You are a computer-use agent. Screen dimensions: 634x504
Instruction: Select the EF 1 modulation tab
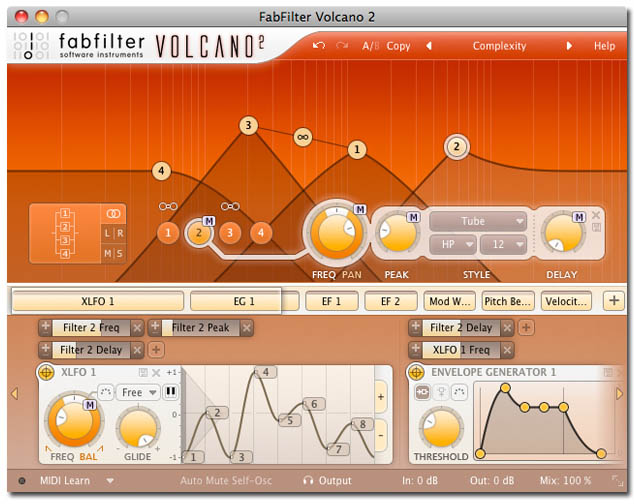pos(332,301)
